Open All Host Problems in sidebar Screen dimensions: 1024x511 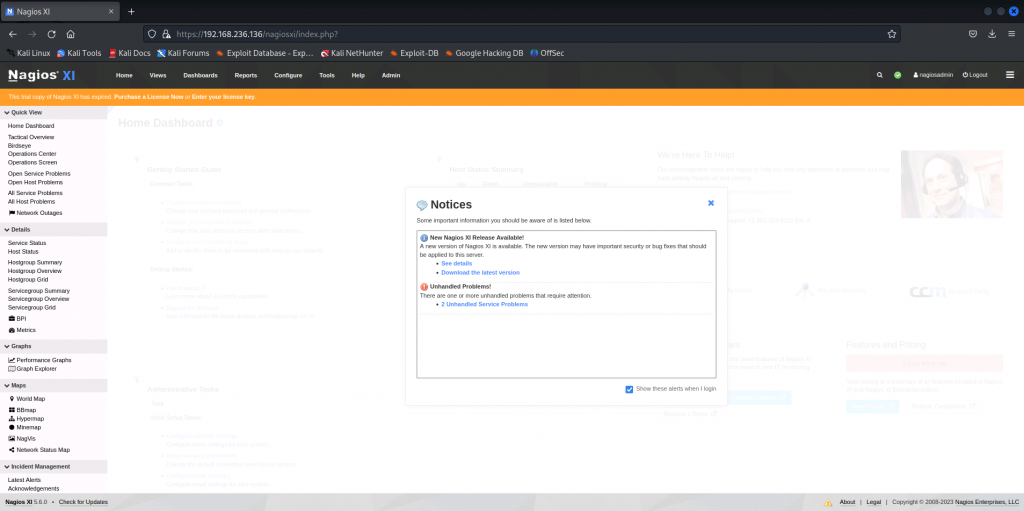31,202
